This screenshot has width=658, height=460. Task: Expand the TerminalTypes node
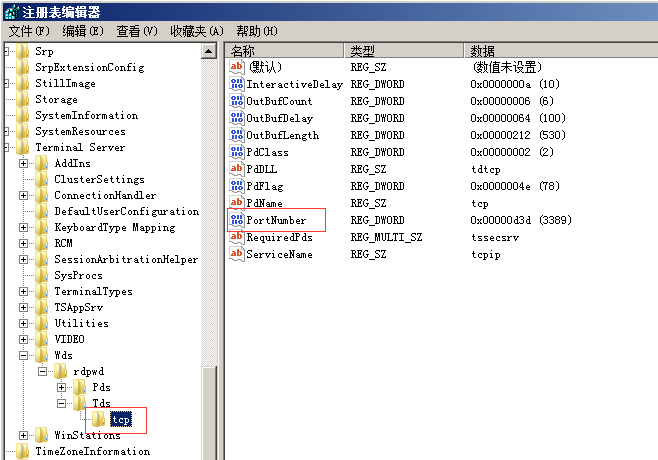tap(24, 291)
